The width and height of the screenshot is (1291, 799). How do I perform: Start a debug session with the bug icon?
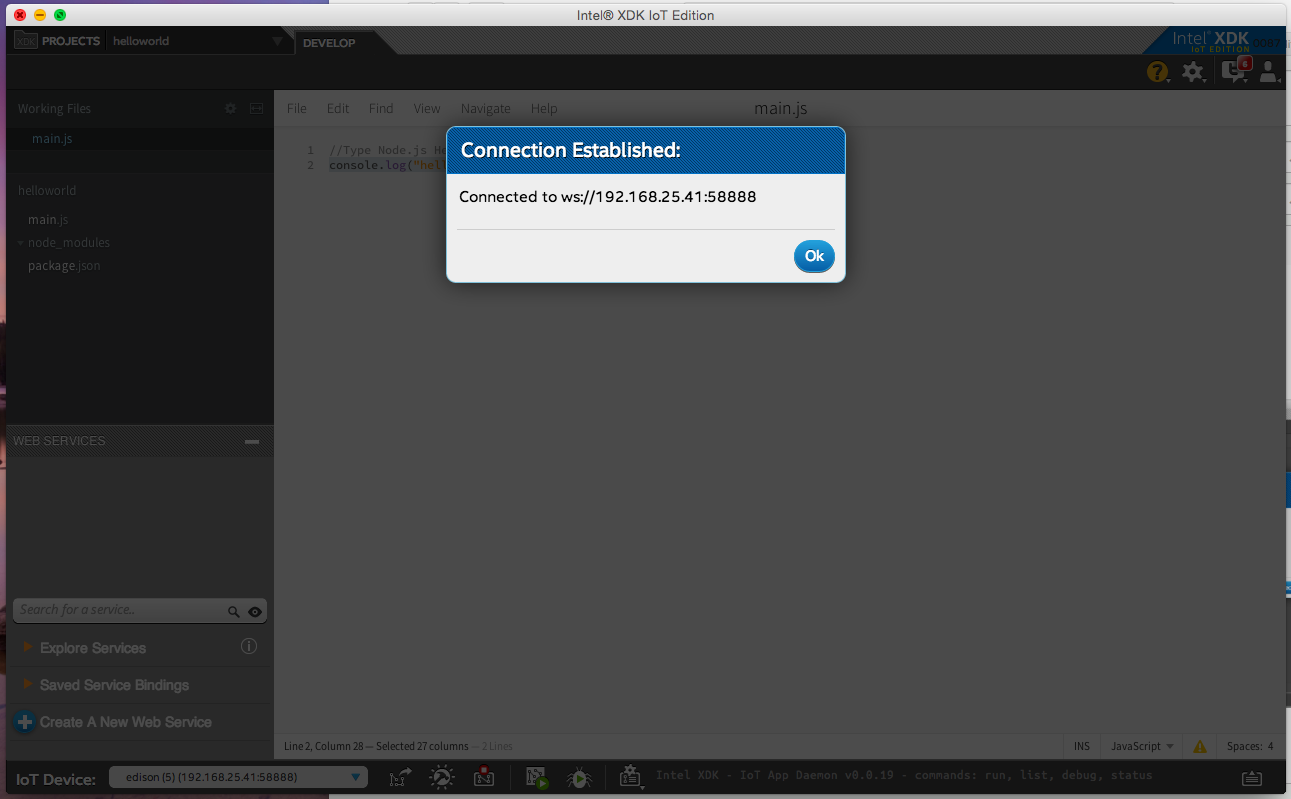[x=580, y=777]
